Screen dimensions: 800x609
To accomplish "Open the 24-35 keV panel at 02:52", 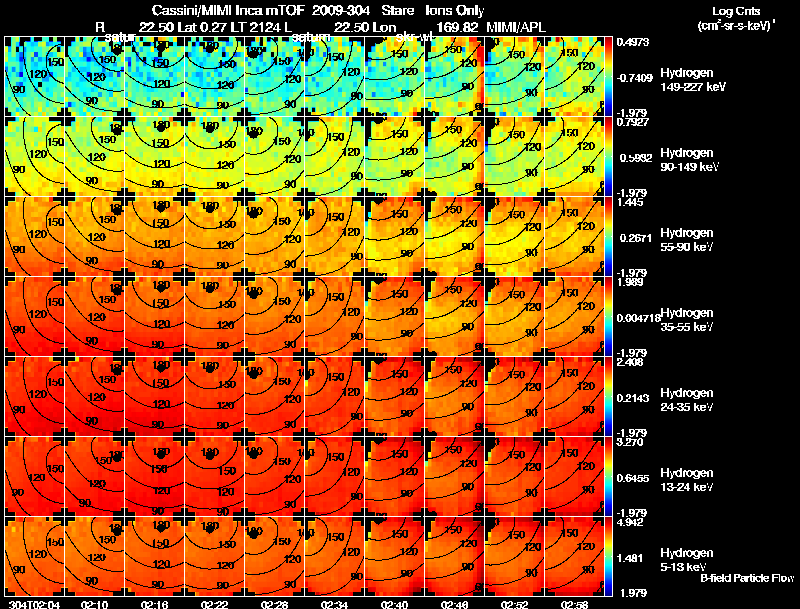I will [515, 396].
